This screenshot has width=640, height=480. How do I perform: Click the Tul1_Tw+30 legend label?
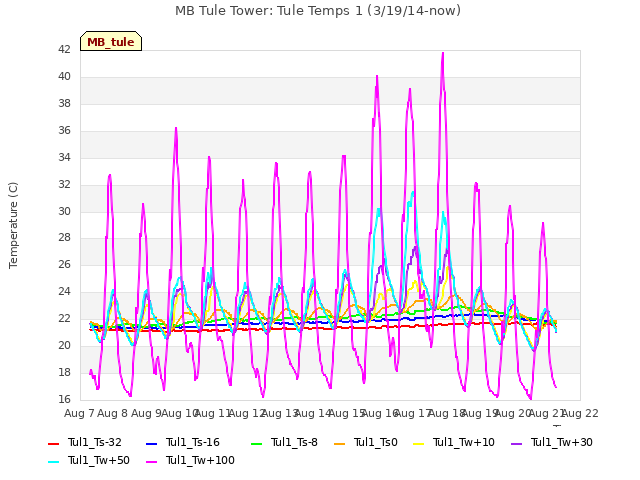(562, 442)
